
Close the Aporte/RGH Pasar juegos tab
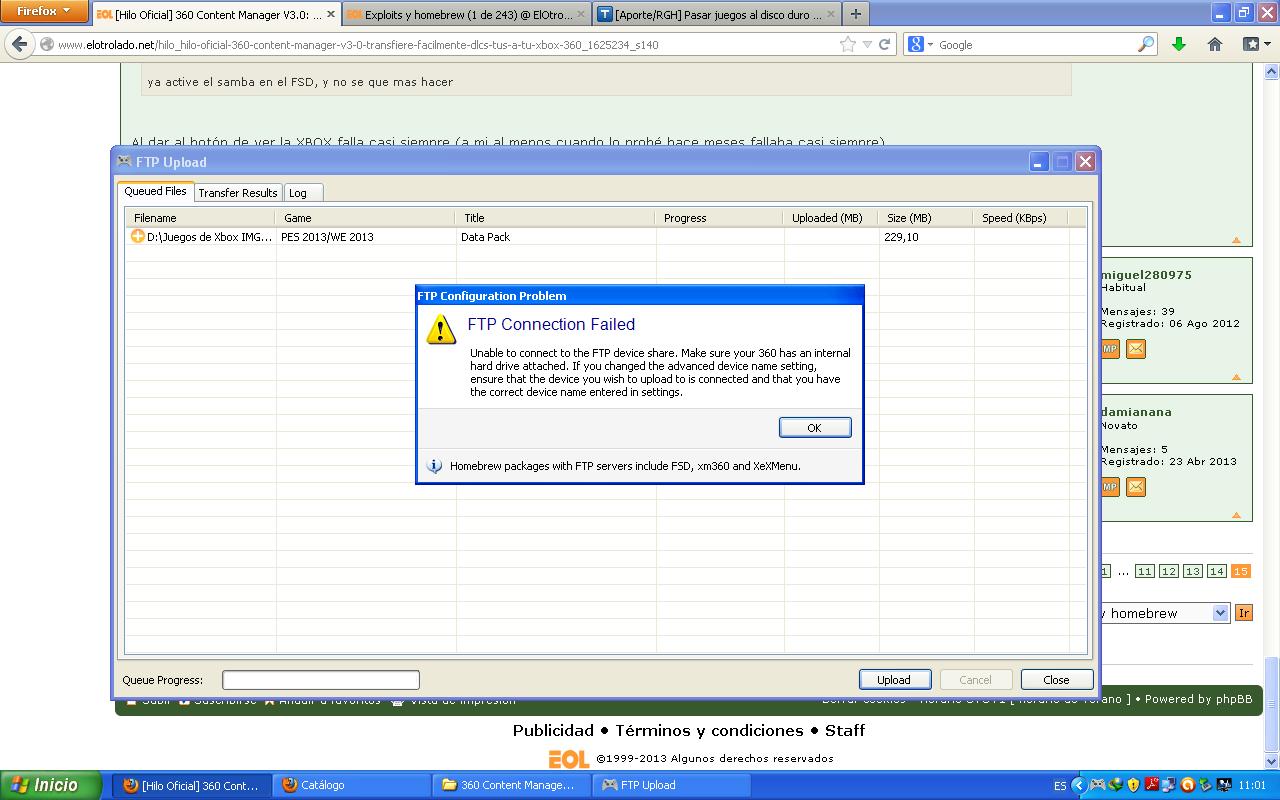tap(831, 15)
